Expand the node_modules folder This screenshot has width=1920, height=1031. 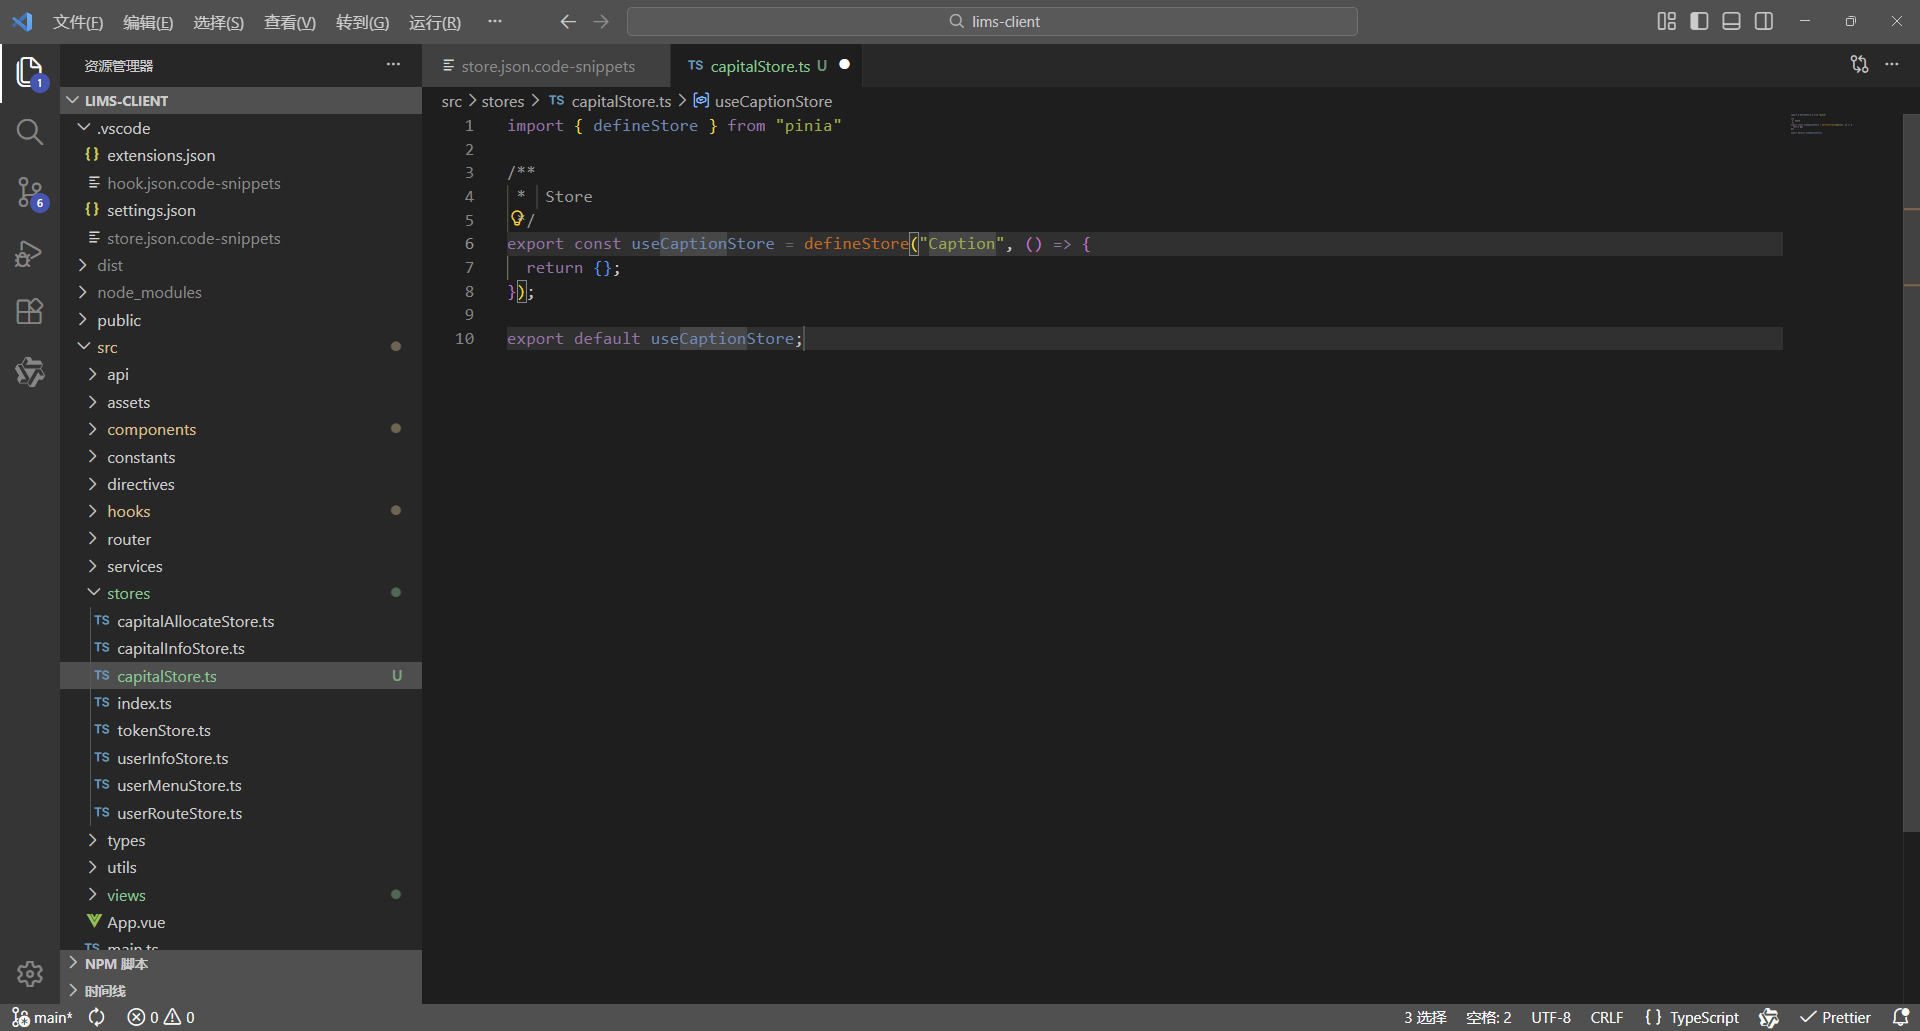(x=241, y=292)
